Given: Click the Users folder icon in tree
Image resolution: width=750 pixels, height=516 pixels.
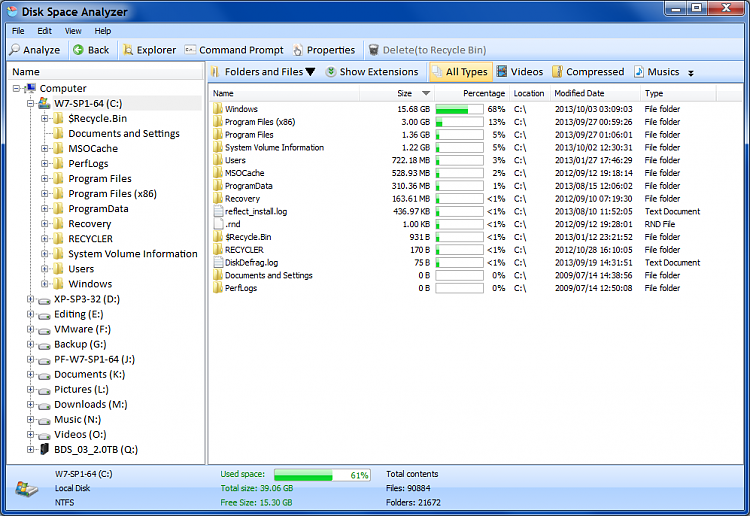Looking at the screenshot, I should (x=58, y=269).
